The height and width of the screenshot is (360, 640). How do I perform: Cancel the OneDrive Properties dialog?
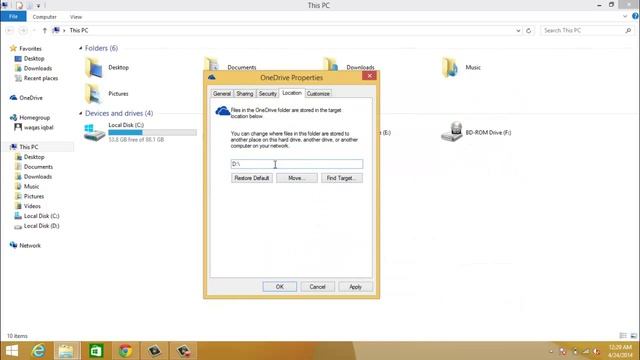(x=317, y=287)
